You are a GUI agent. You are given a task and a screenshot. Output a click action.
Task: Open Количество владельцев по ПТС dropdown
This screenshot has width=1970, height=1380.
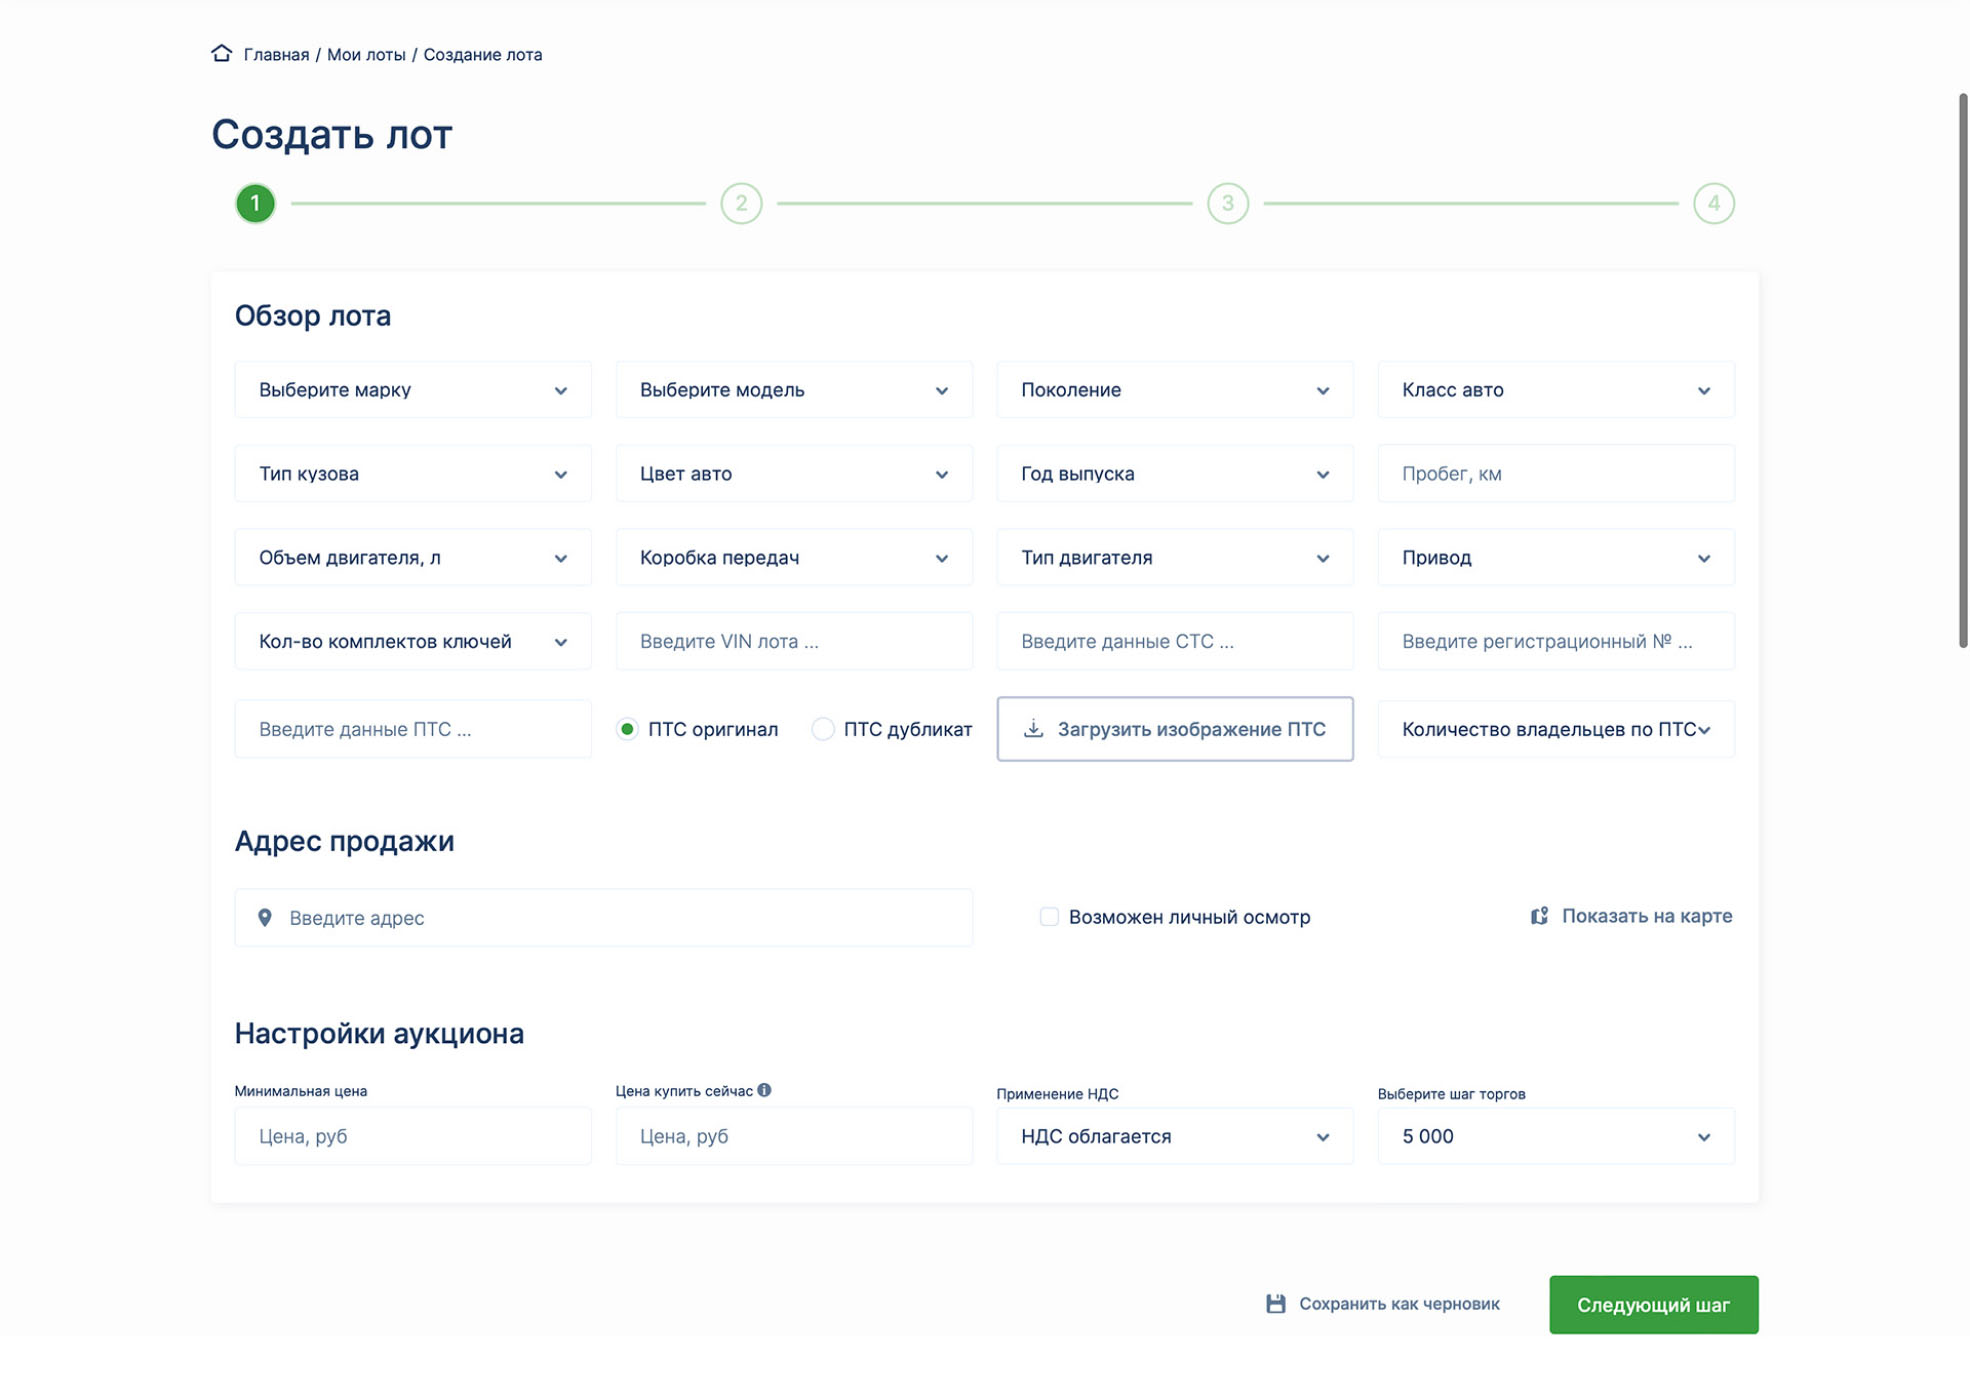click(1556, 729)
